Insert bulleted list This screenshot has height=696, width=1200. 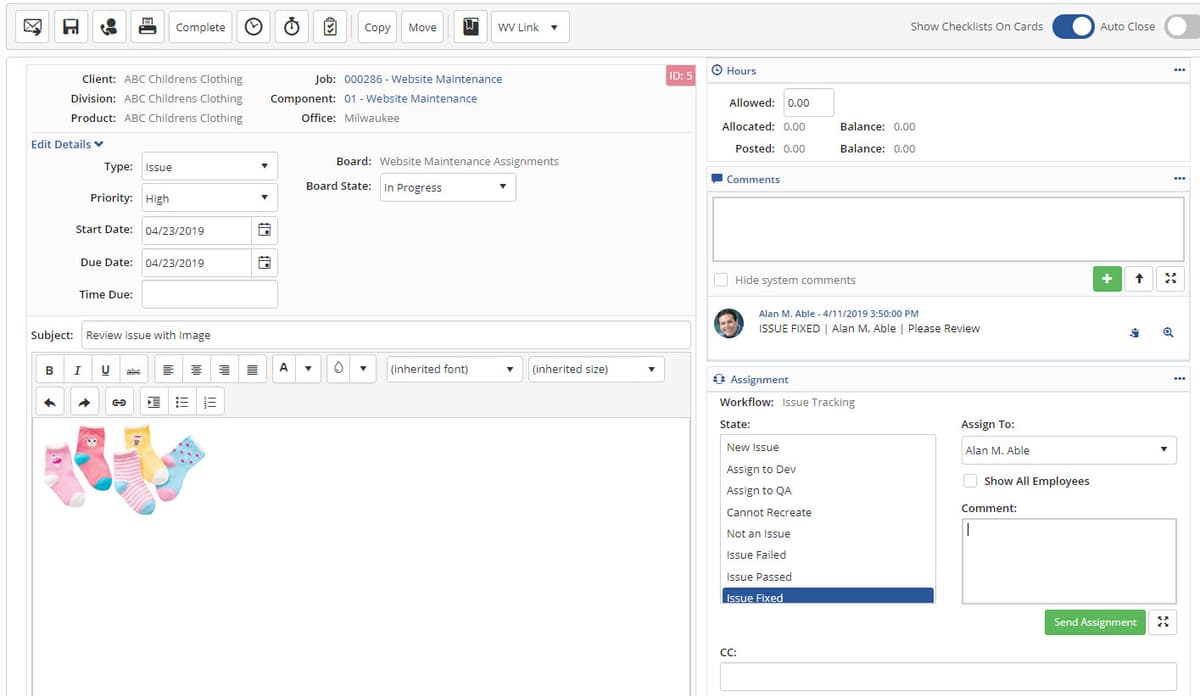[181, 402]
